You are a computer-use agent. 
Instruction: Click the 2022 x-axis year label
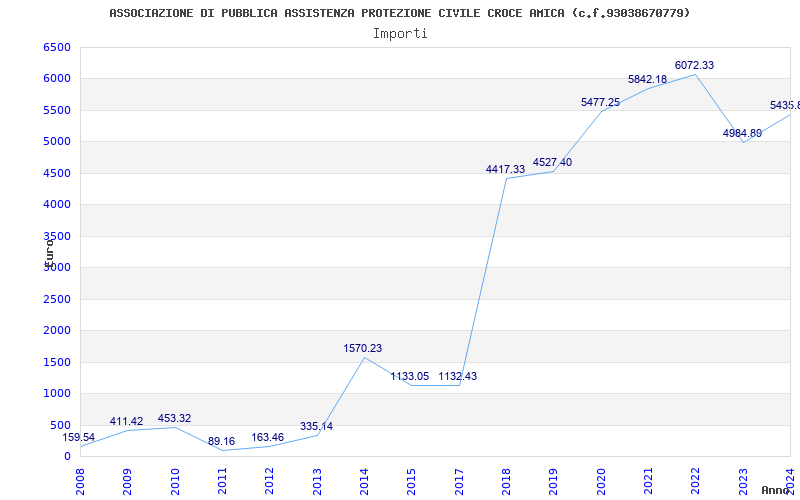(x=695, y=481)
